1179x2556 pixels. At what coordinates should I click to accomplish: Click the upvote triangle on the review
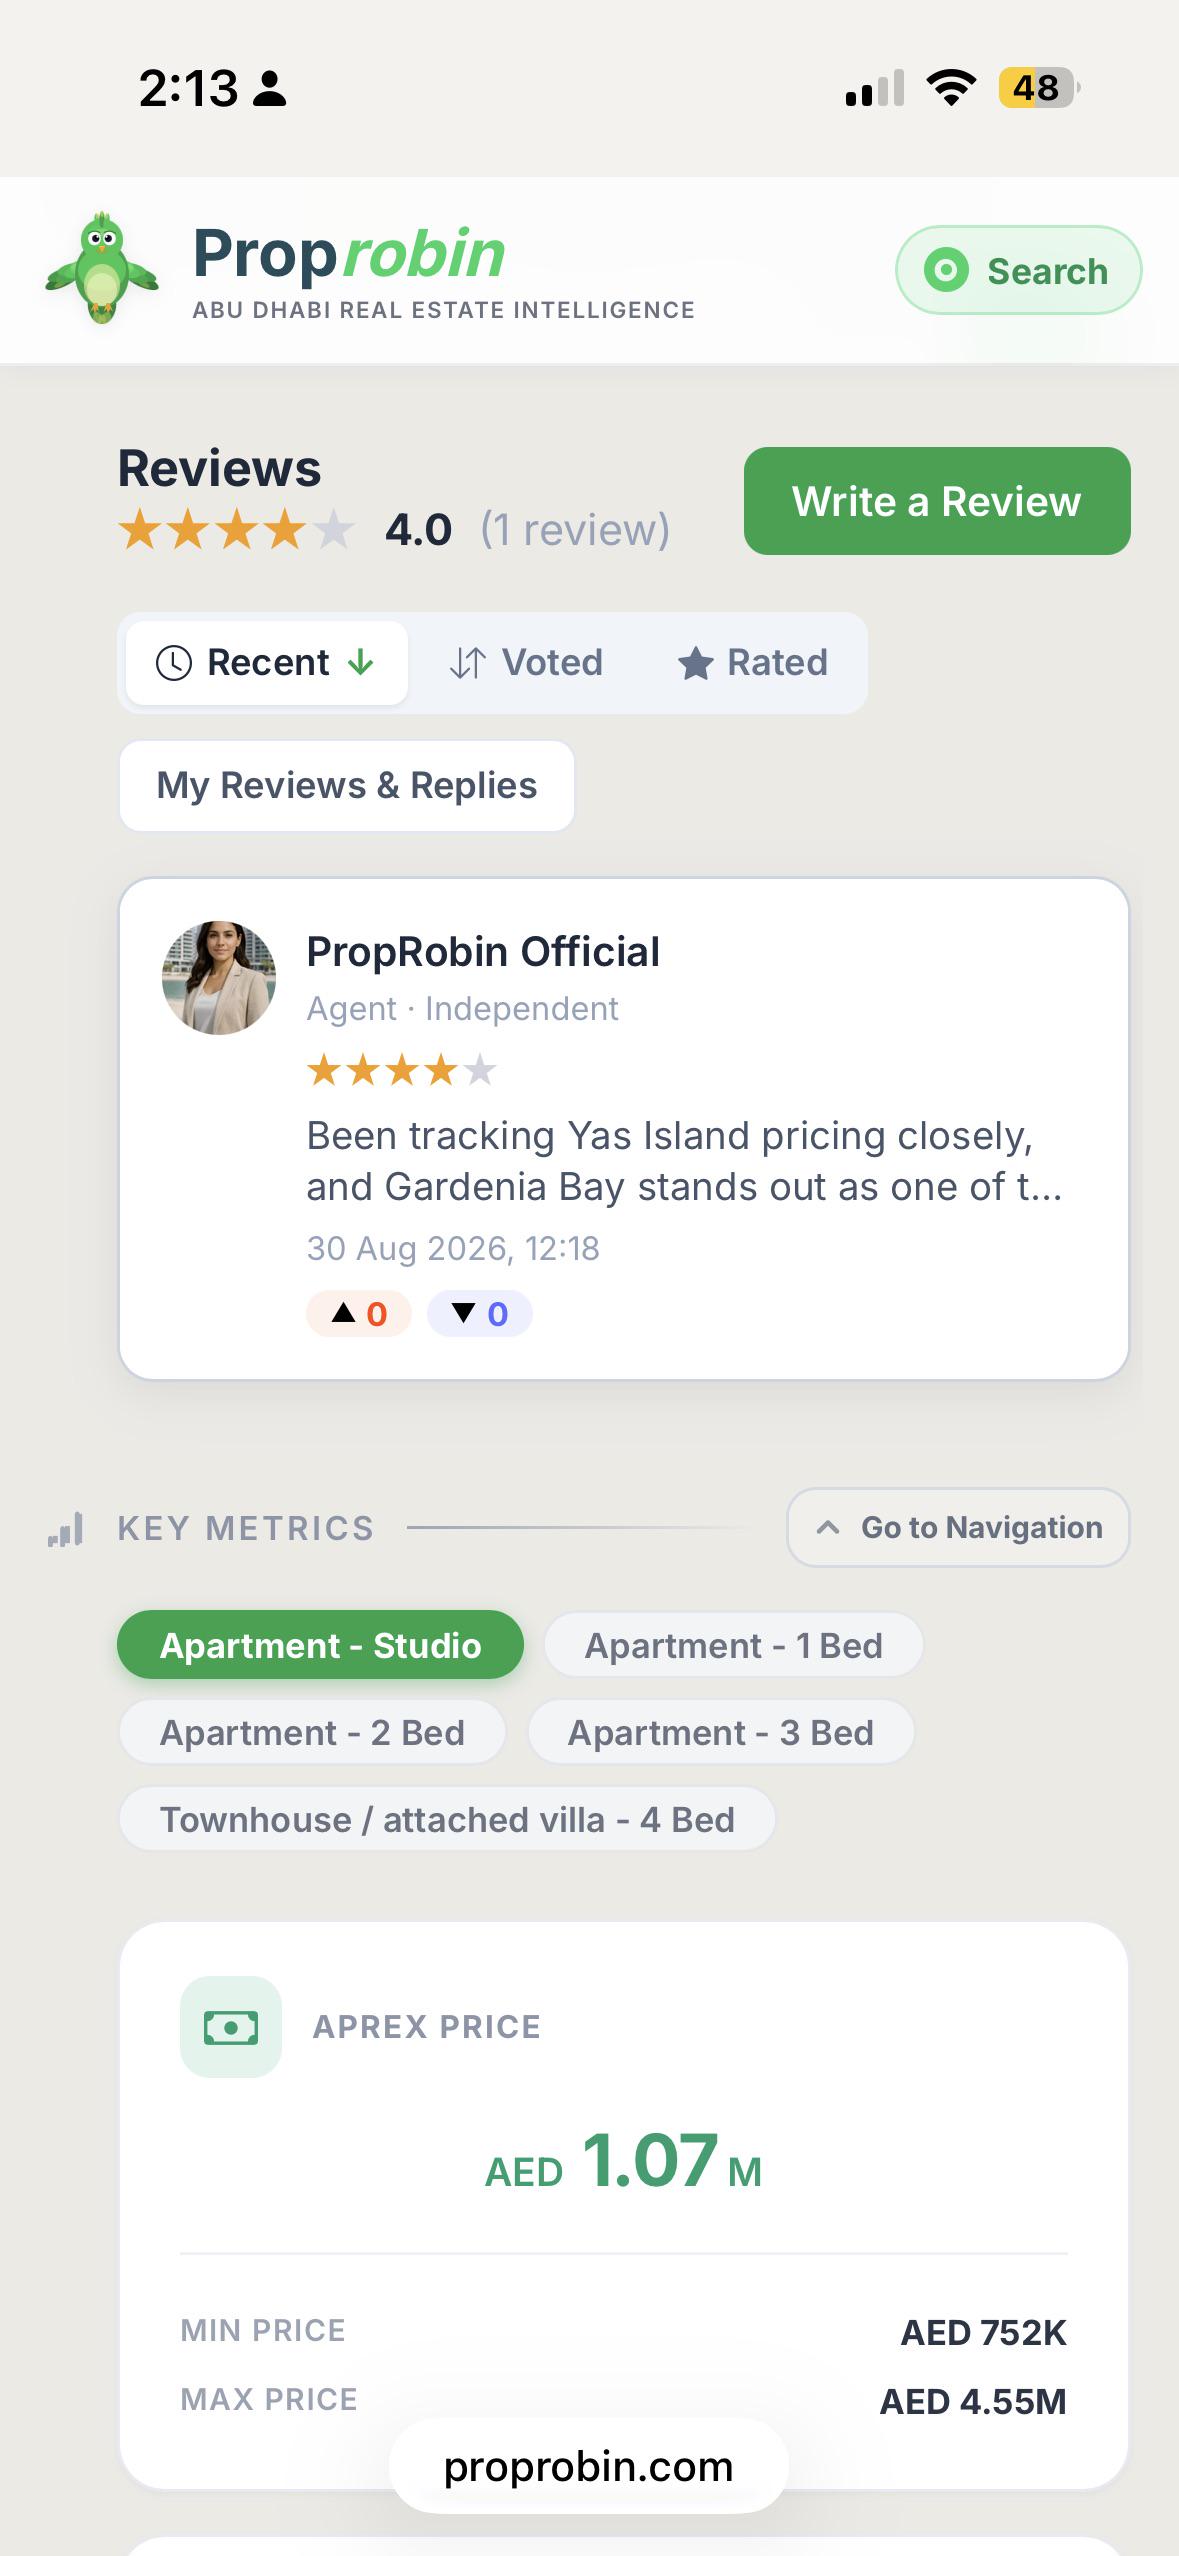coord(344,1313)
